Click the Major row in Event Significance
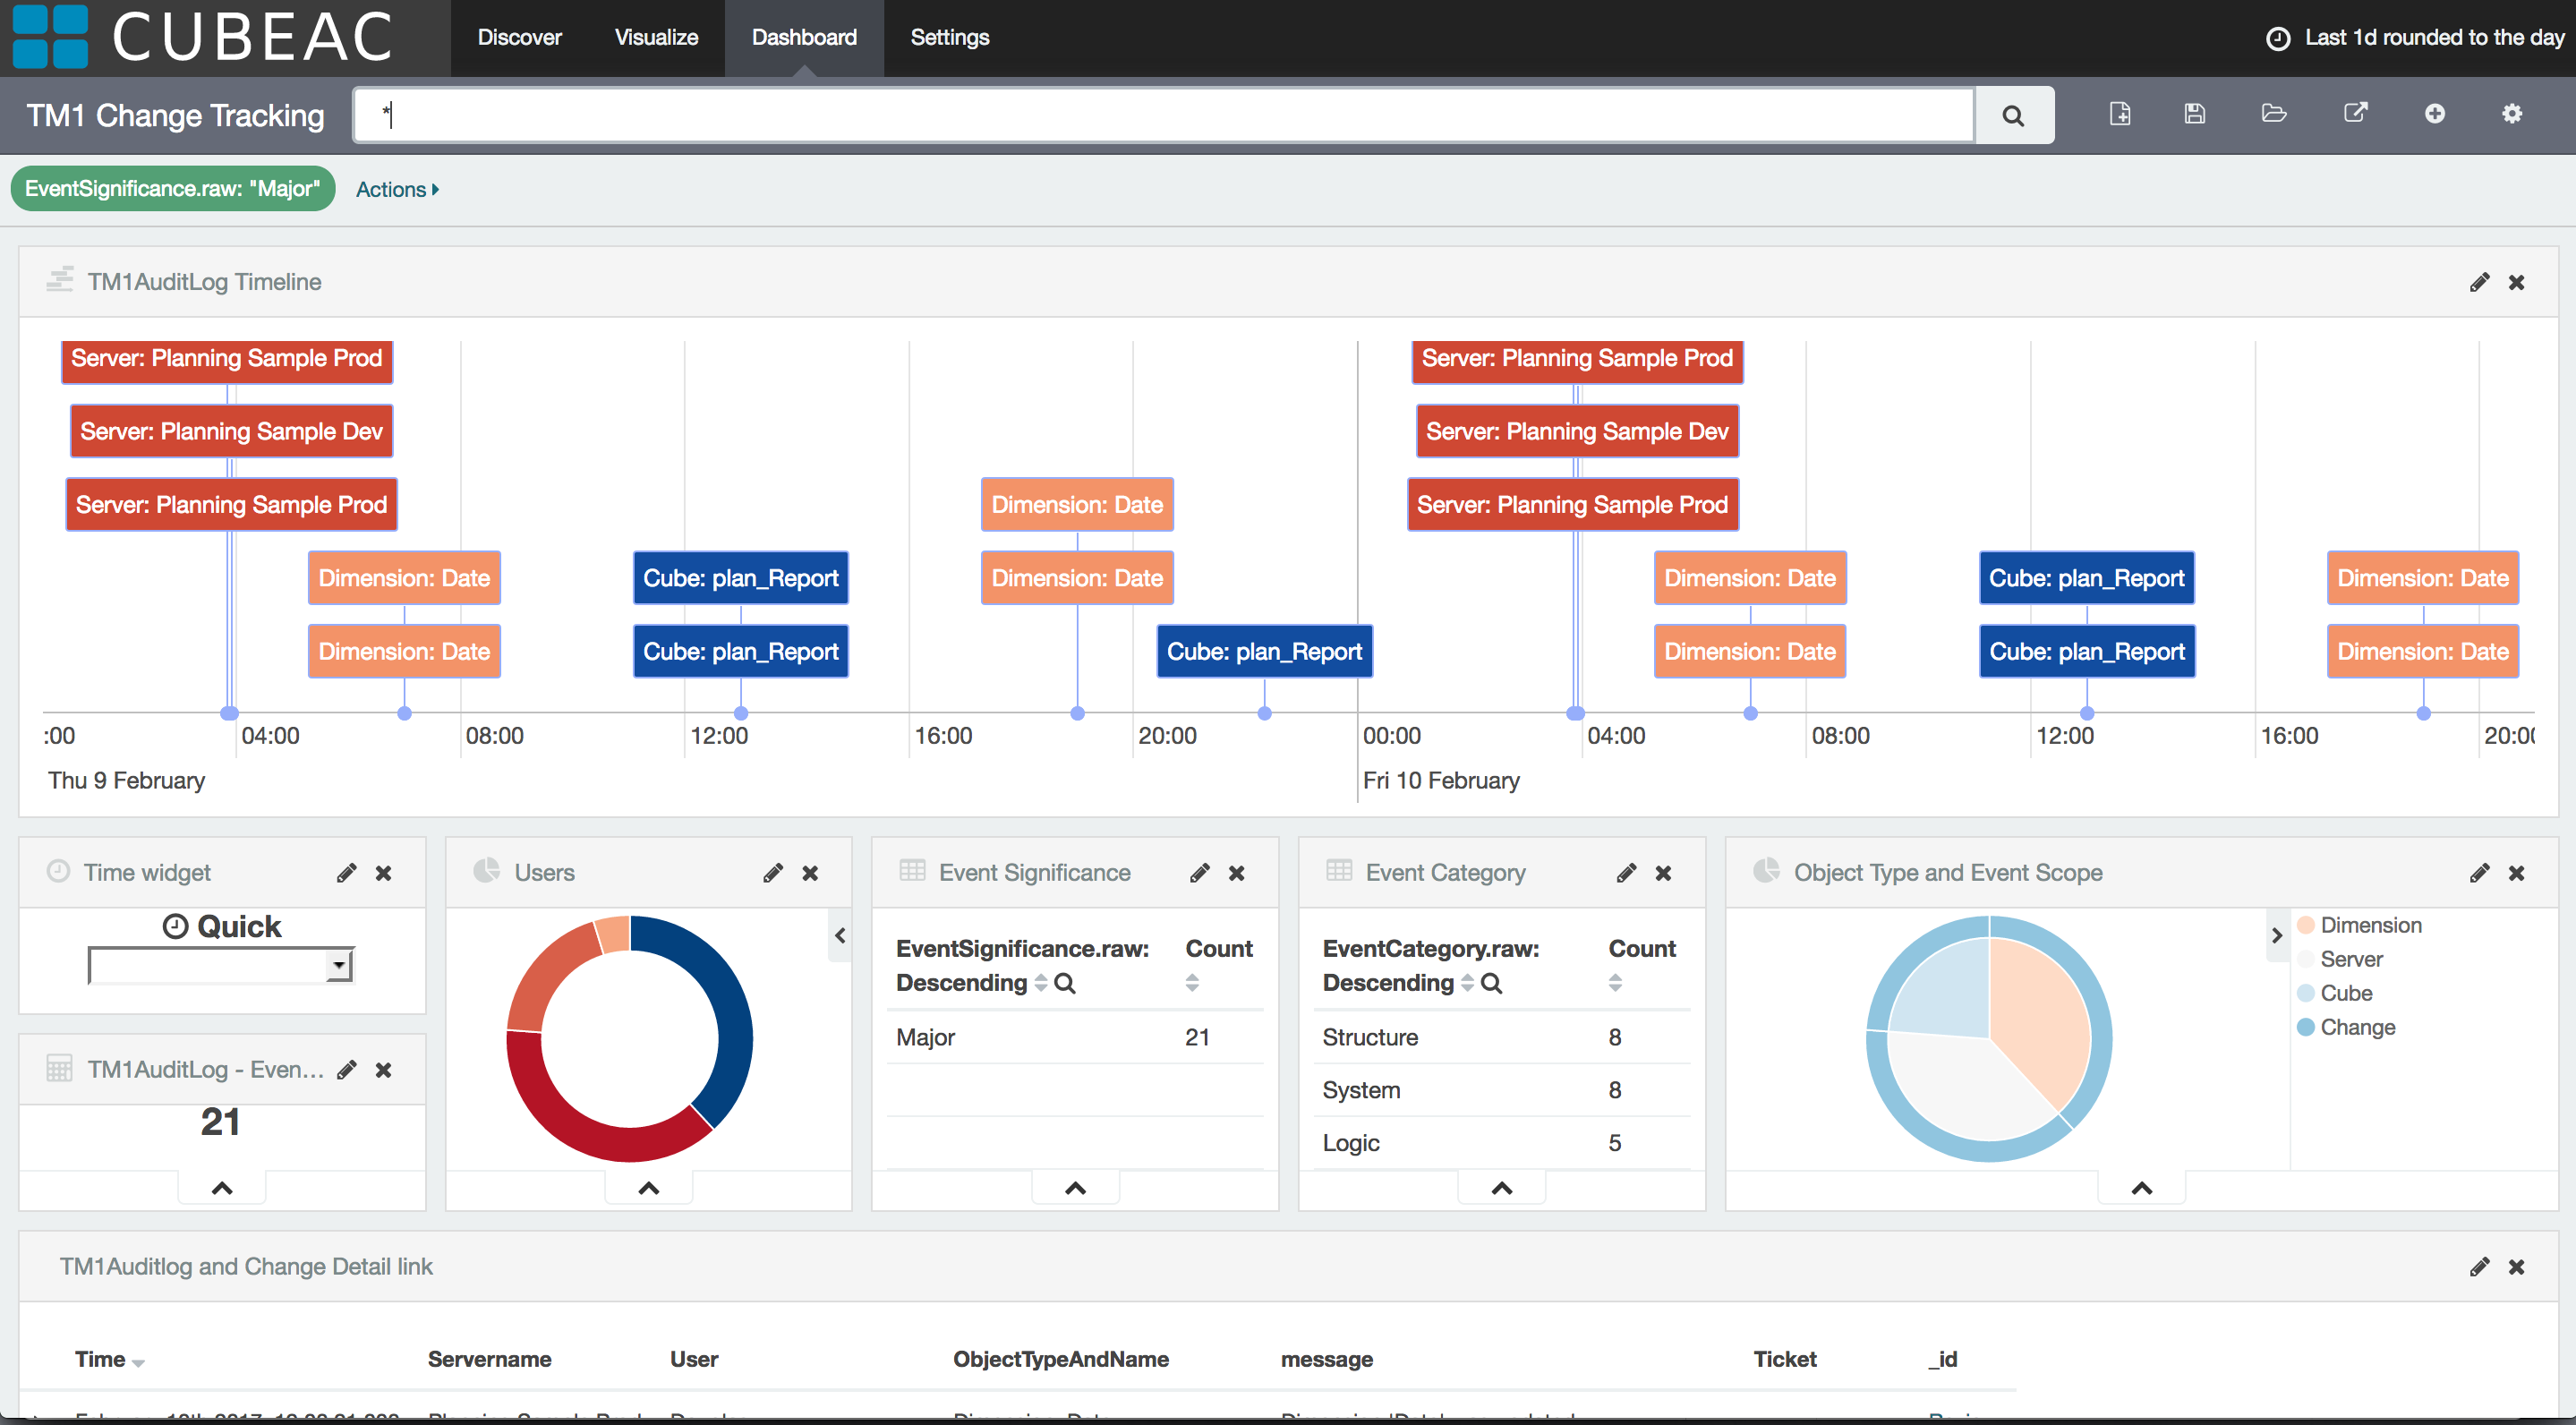This screenshot has width=2576, height=1425. pos(1074,1037)
